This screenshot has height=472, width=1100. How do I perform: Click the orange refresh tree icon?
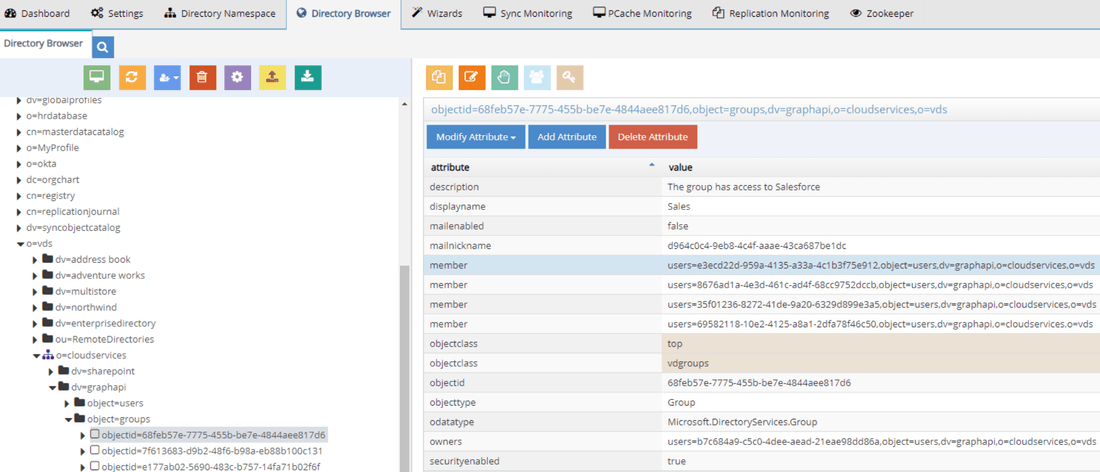point(132,77)
